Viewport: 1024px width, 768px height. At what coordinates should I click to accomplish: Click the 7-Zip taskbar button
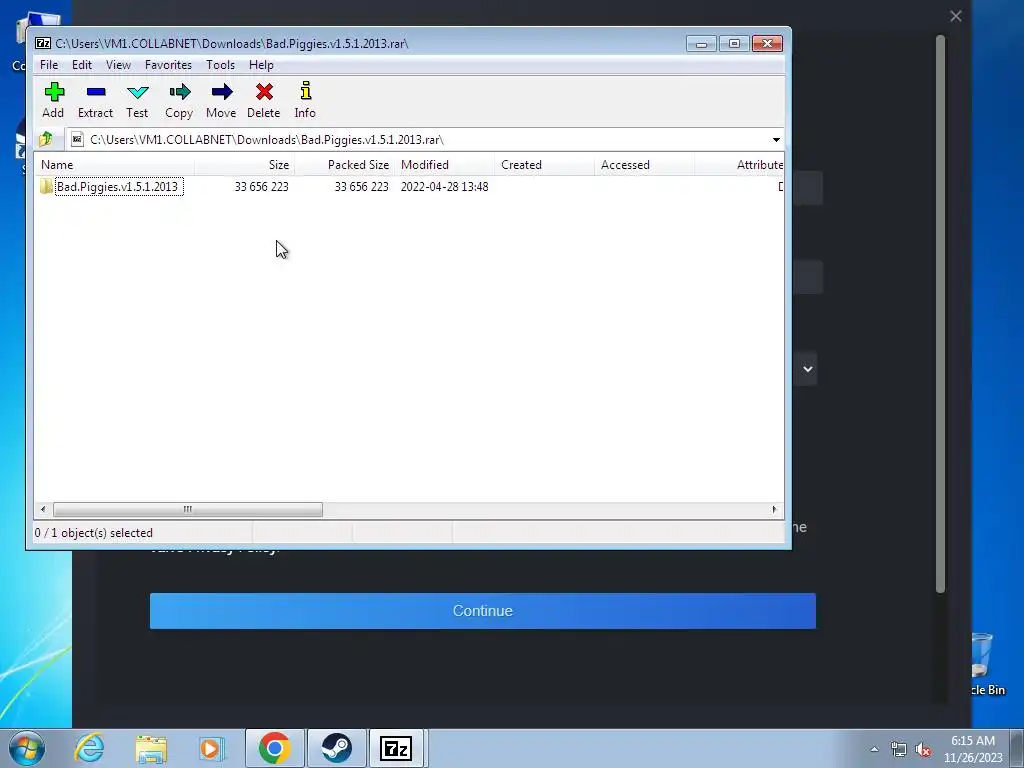tap(396, 748)
